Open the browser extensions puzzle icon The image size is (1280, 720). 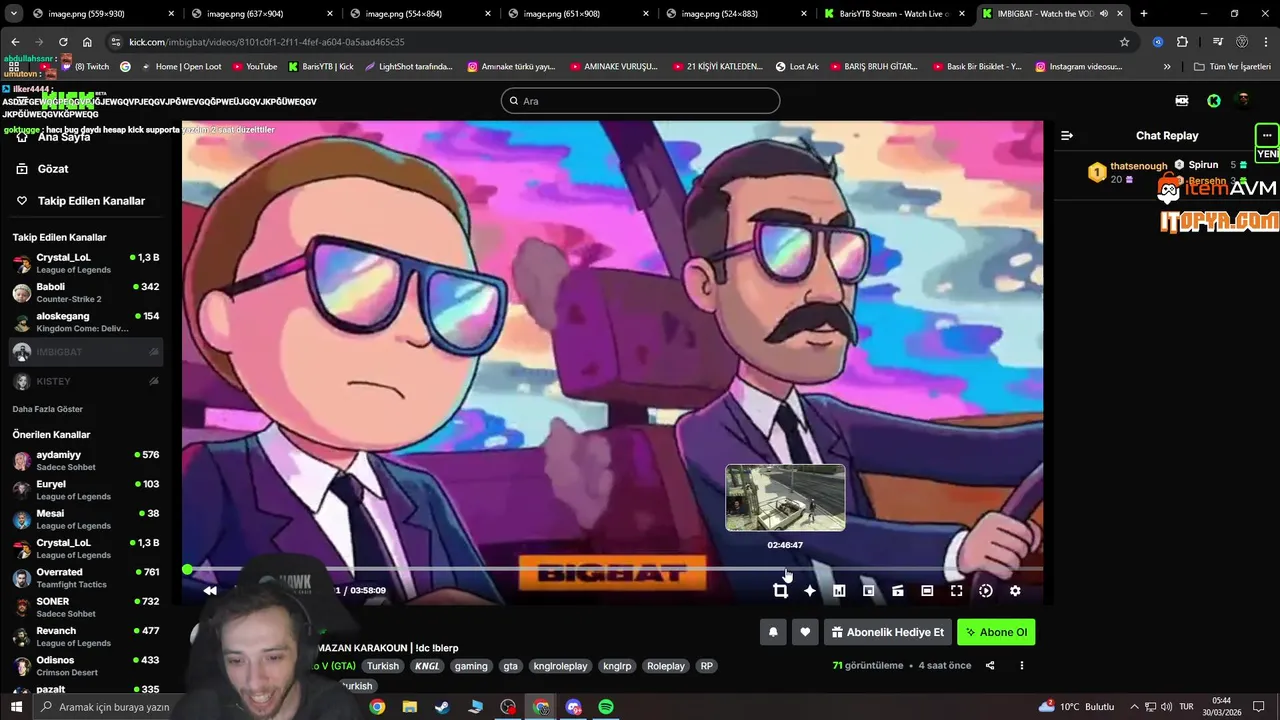[1182, 42]
